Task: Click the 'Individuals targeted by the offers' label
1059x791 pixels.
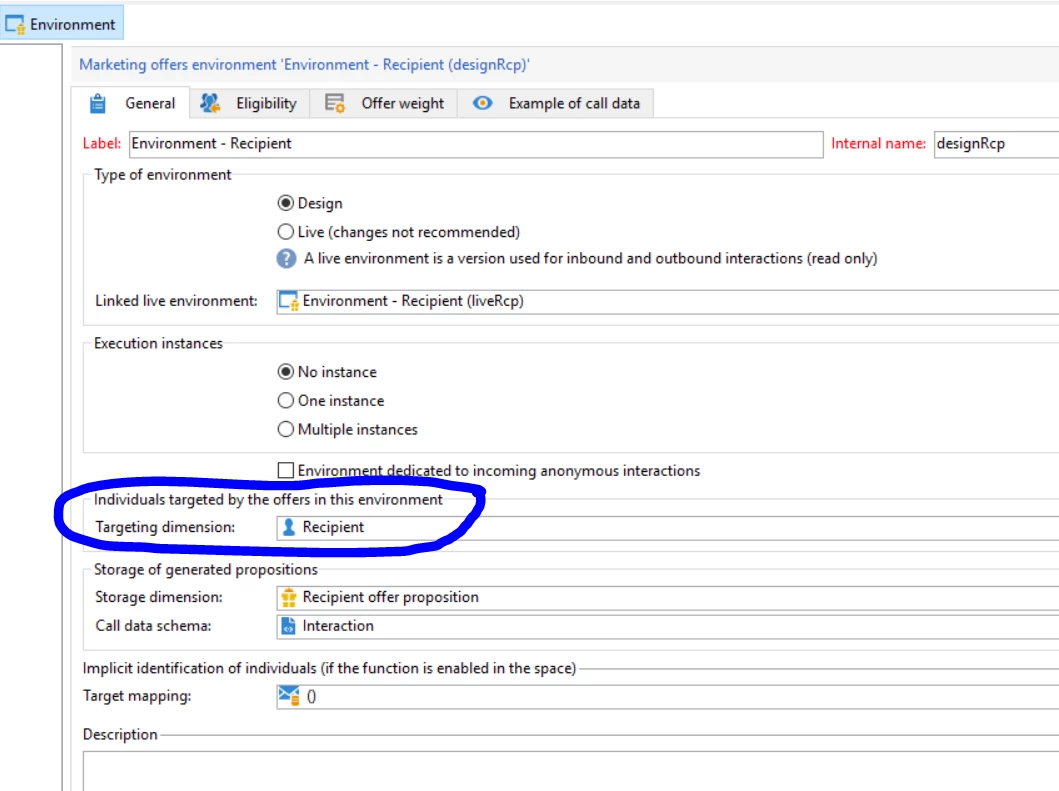Action: click(x=268, y=499)
